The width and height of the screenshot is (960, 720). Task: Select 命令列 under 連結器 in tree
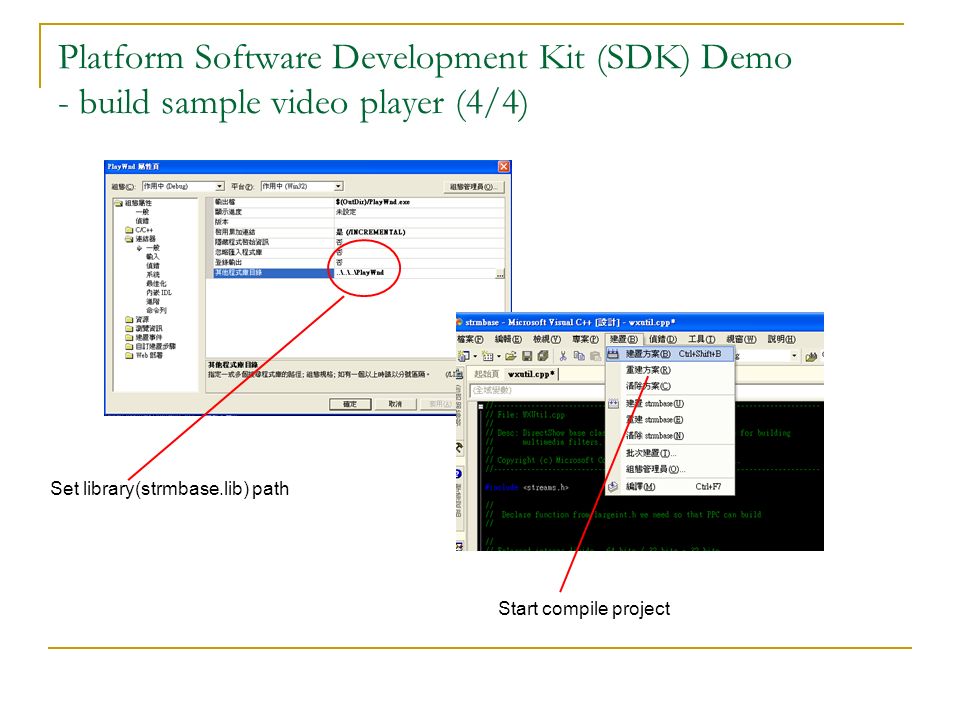tap(156, 310)
